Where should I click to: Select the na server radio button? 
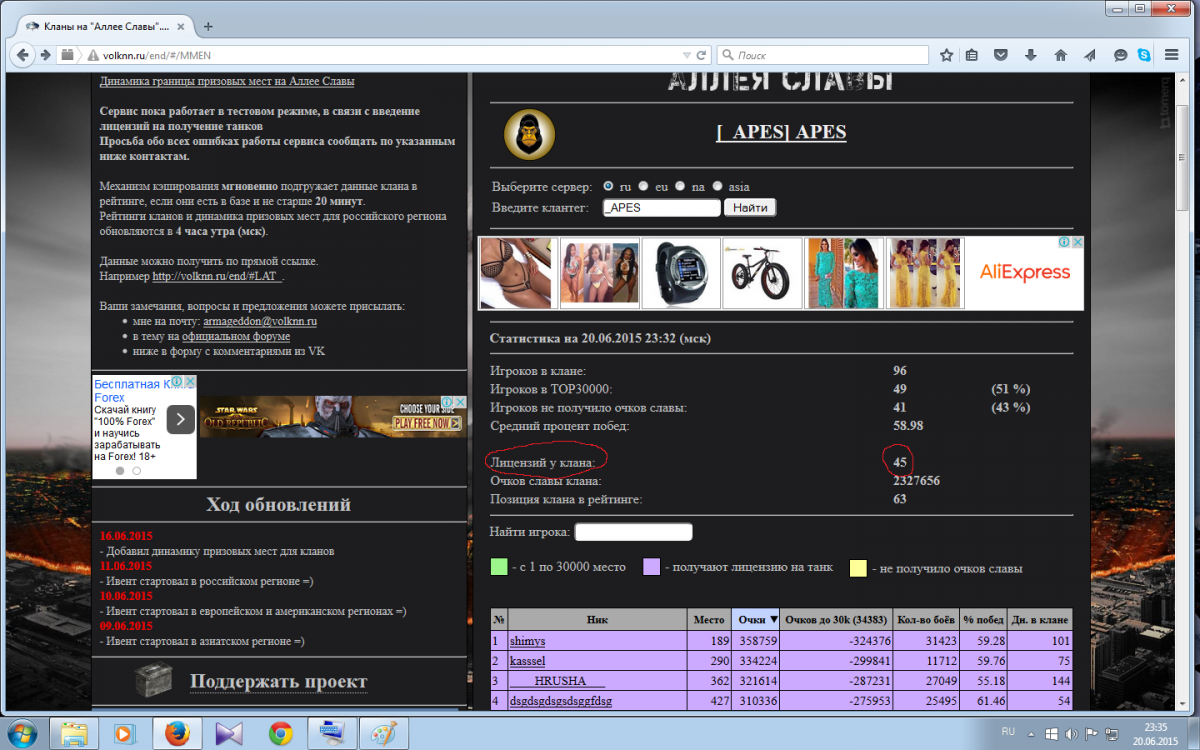680,186
